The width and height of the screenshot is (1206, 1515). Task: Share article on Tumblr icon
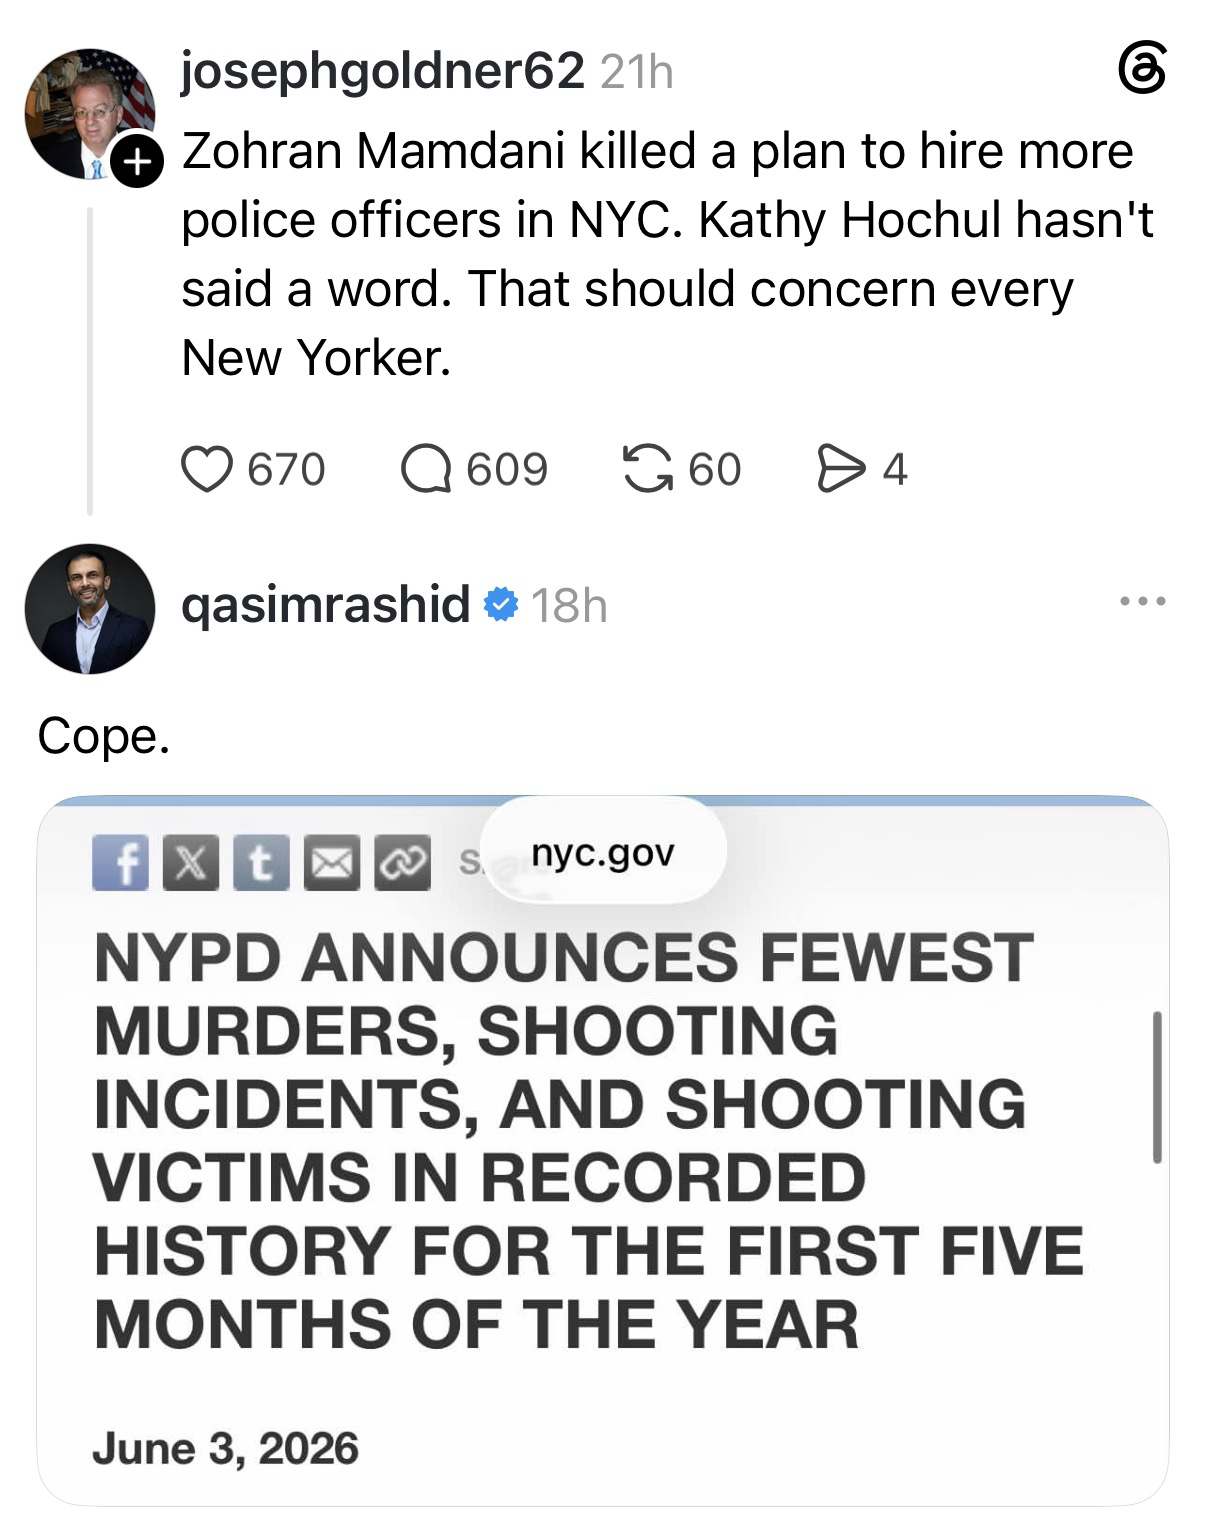tap(262, 863)
